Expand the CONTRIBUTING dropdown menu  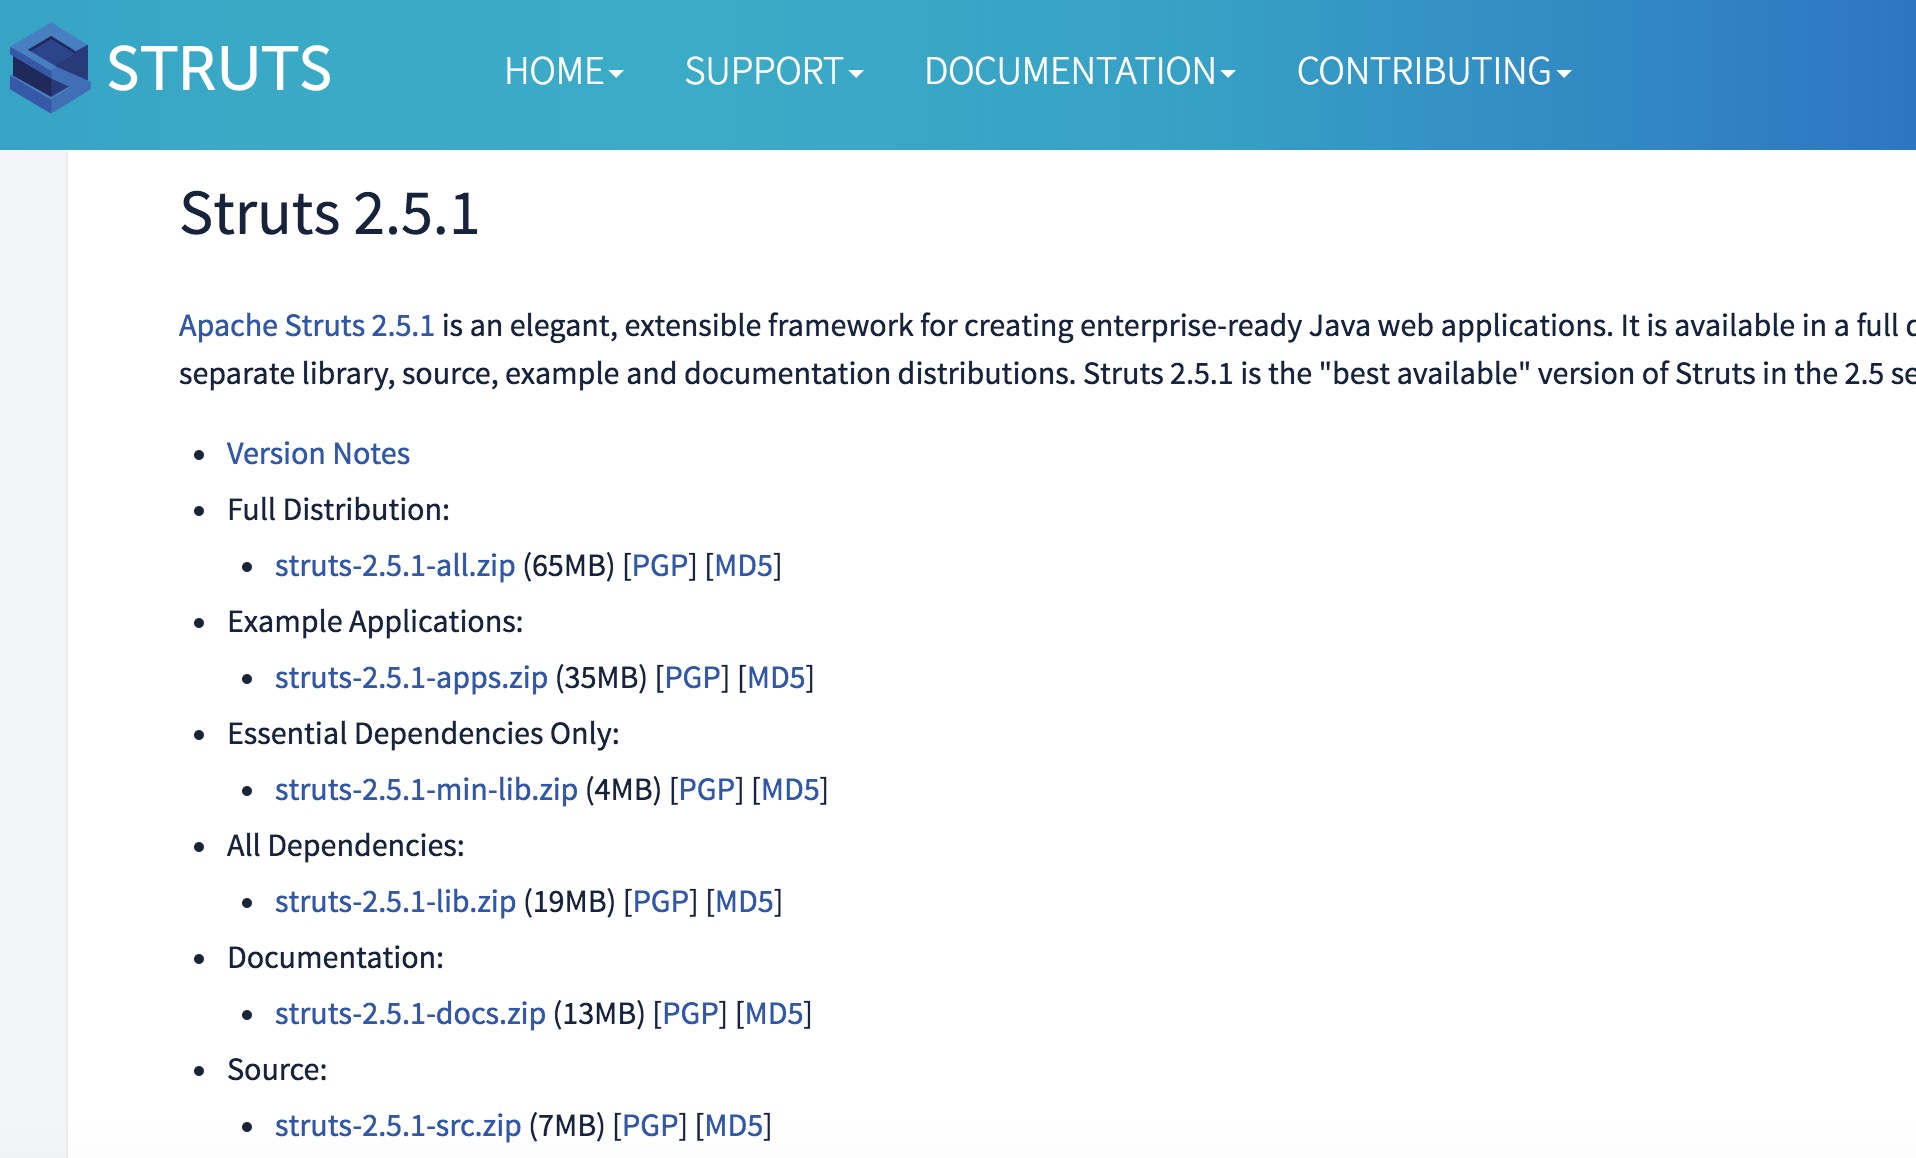click(1434, 71)
